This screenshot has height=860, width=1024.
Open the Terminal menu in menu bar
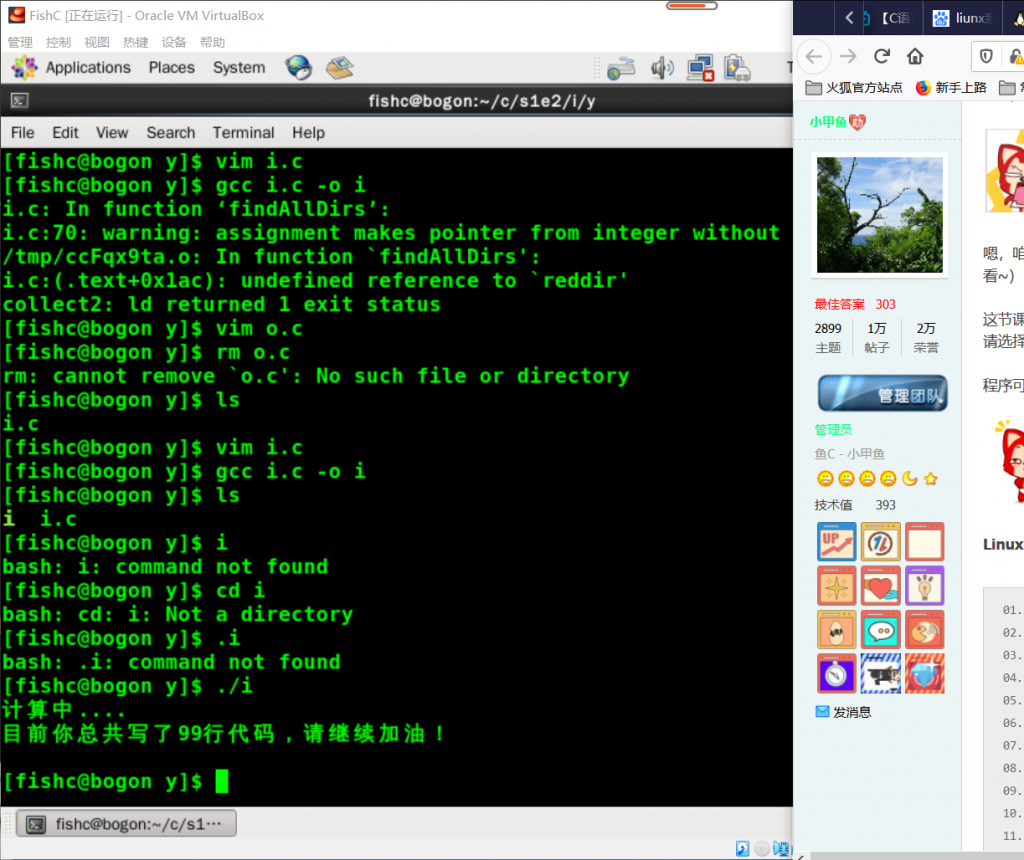pos(243,132)
